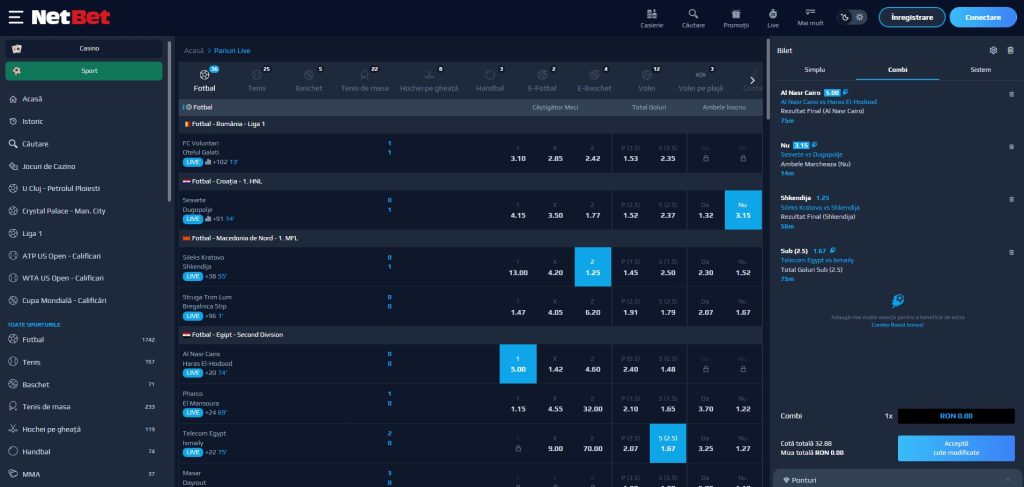Click the Combo Boost rocket icon

tap(897, 301)
